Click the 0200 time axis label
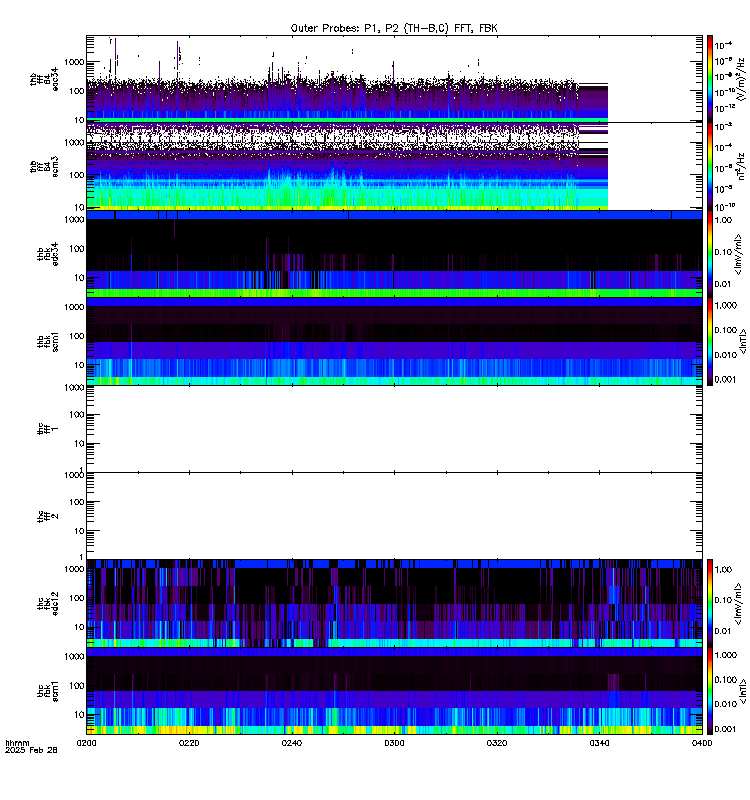The width and height of the screenshot is (750, 800). [86, 743]
